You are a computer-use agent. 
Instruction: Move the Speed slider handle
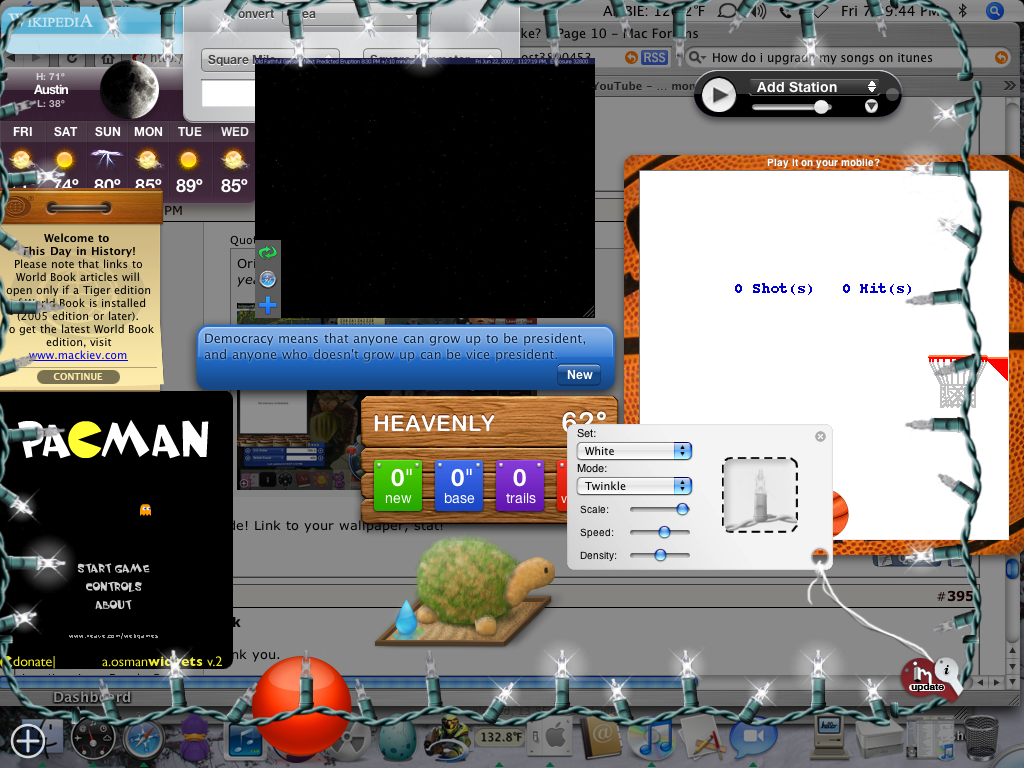[664, 532]
